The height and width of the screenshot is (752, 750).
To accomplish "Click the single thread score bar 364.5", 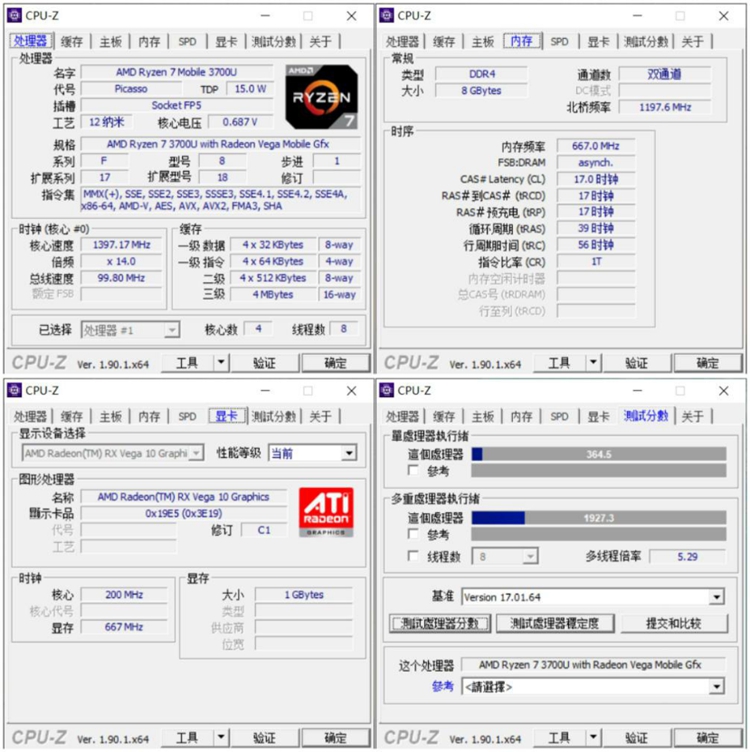I will coord(599,454).
